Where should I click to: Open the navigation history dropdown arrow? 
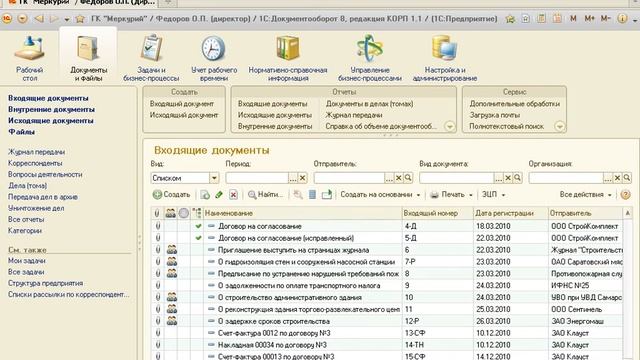click(67, 19)
